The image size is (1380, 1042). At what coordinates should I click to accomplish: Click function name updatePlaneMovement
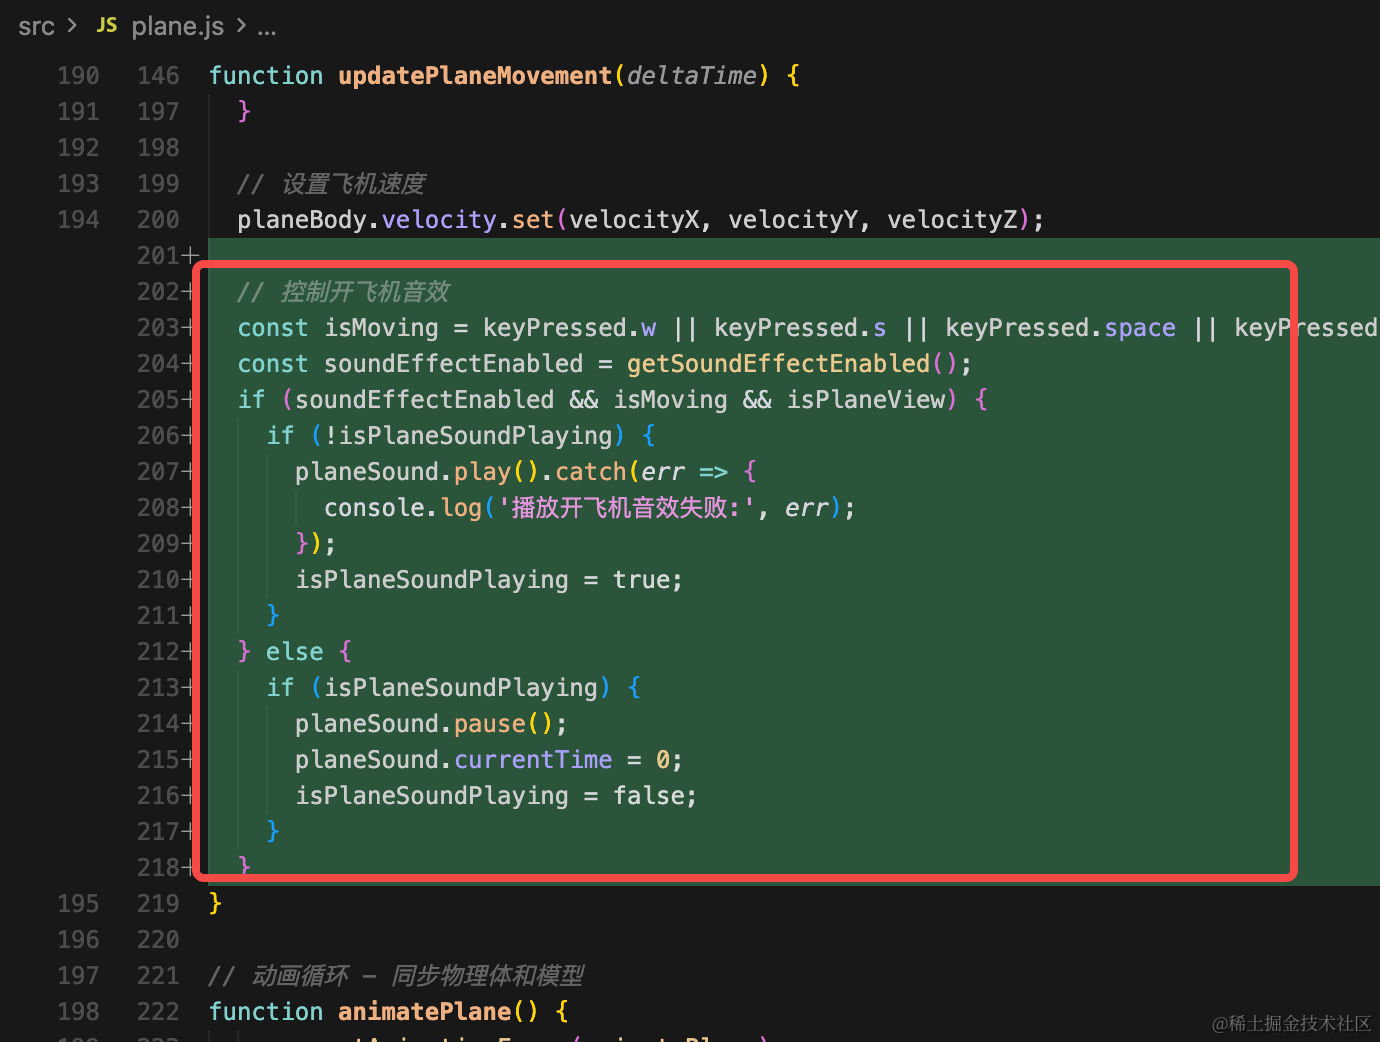pyautogui.click(x=475, y=76)
